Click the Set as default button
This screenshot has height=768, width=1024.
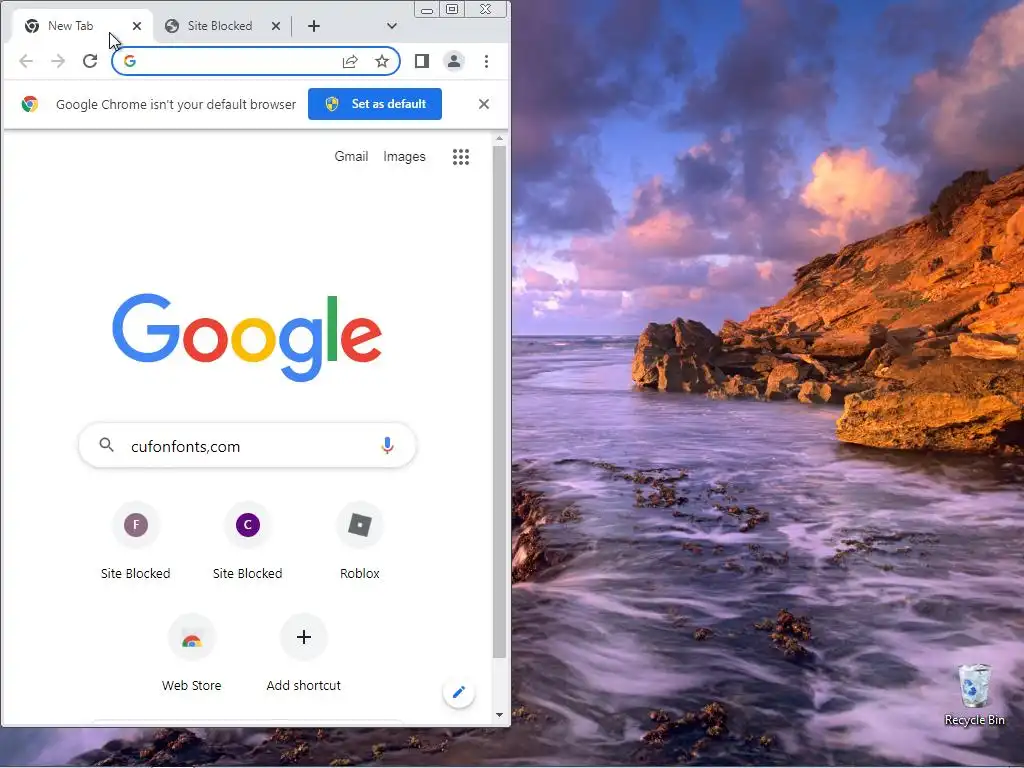click(375, 104)
